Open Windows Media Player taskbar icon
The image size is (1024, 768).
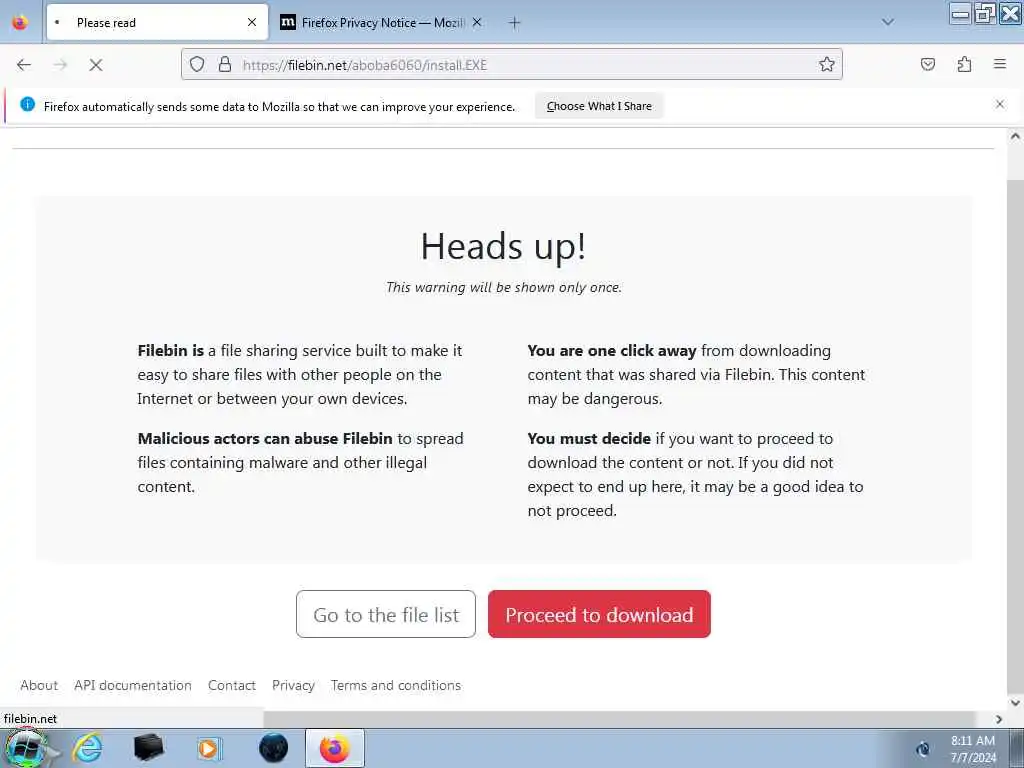coord(209,748)
